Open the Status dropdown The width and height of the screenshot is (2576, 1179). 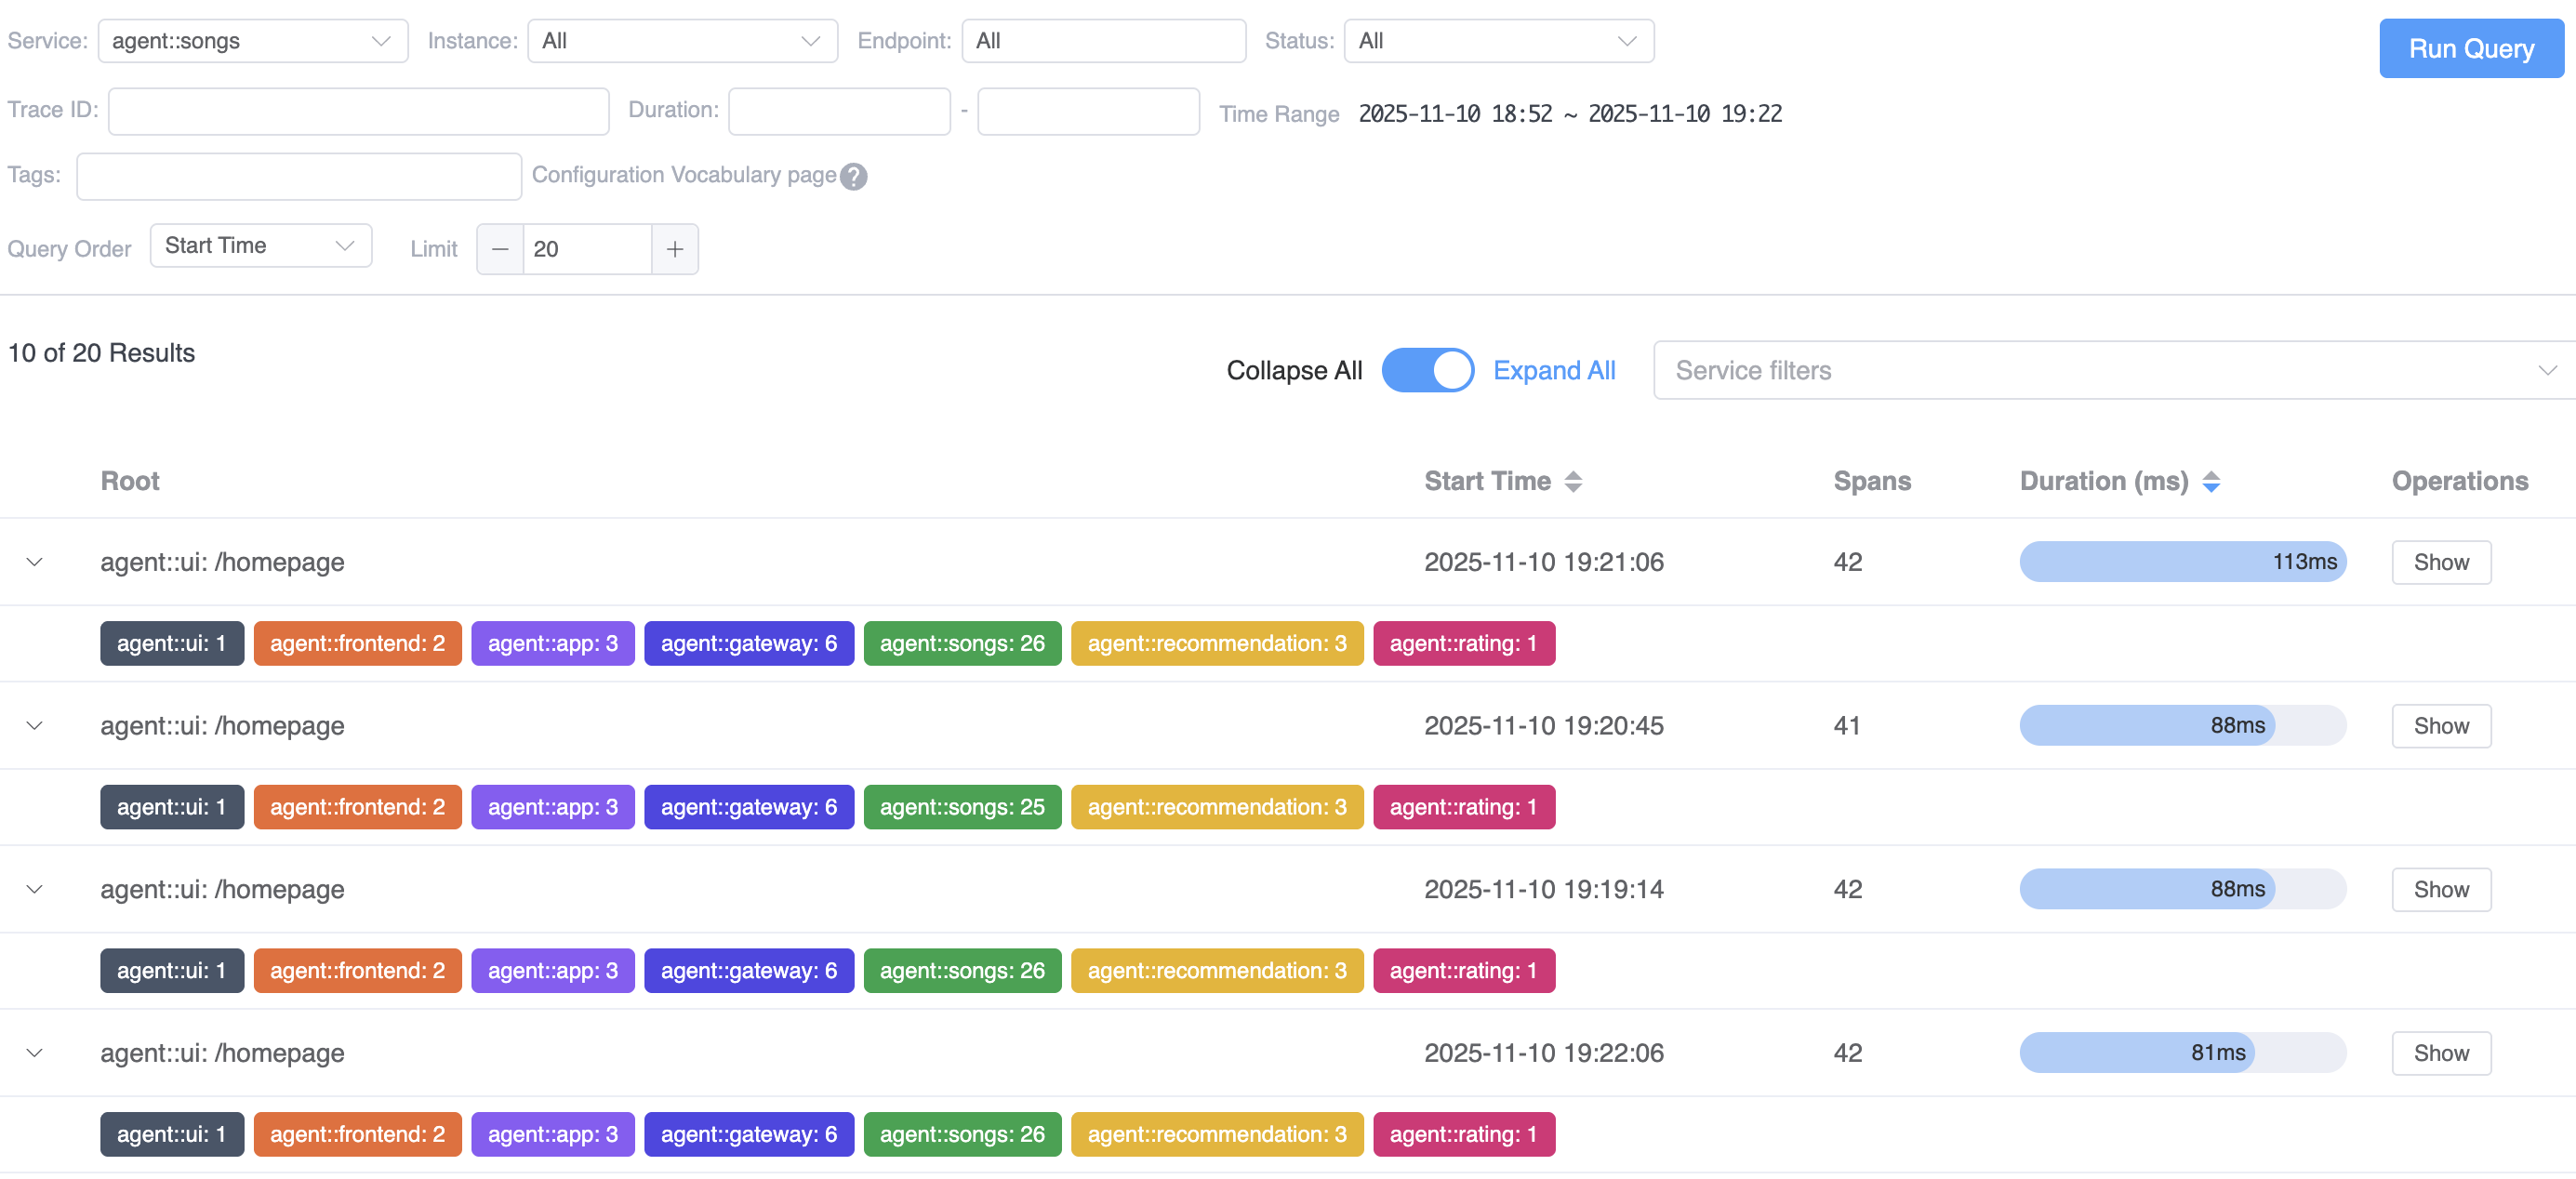click(1497, 41)
